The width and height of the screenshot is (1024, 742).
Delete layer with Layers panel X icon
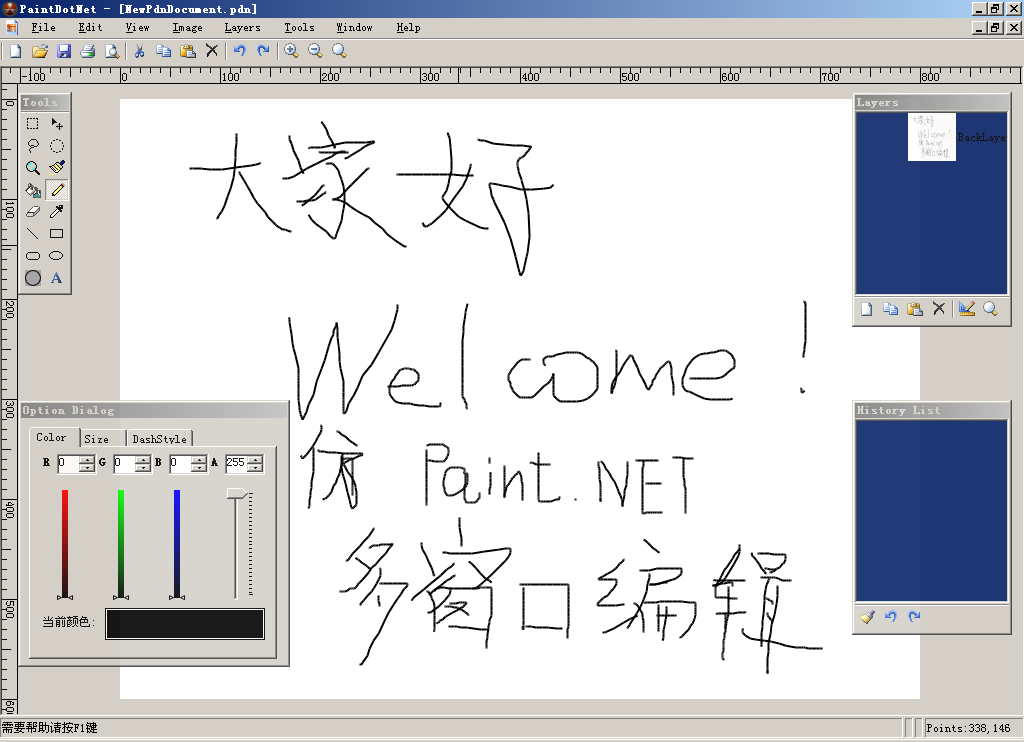[x=938, y=309]
